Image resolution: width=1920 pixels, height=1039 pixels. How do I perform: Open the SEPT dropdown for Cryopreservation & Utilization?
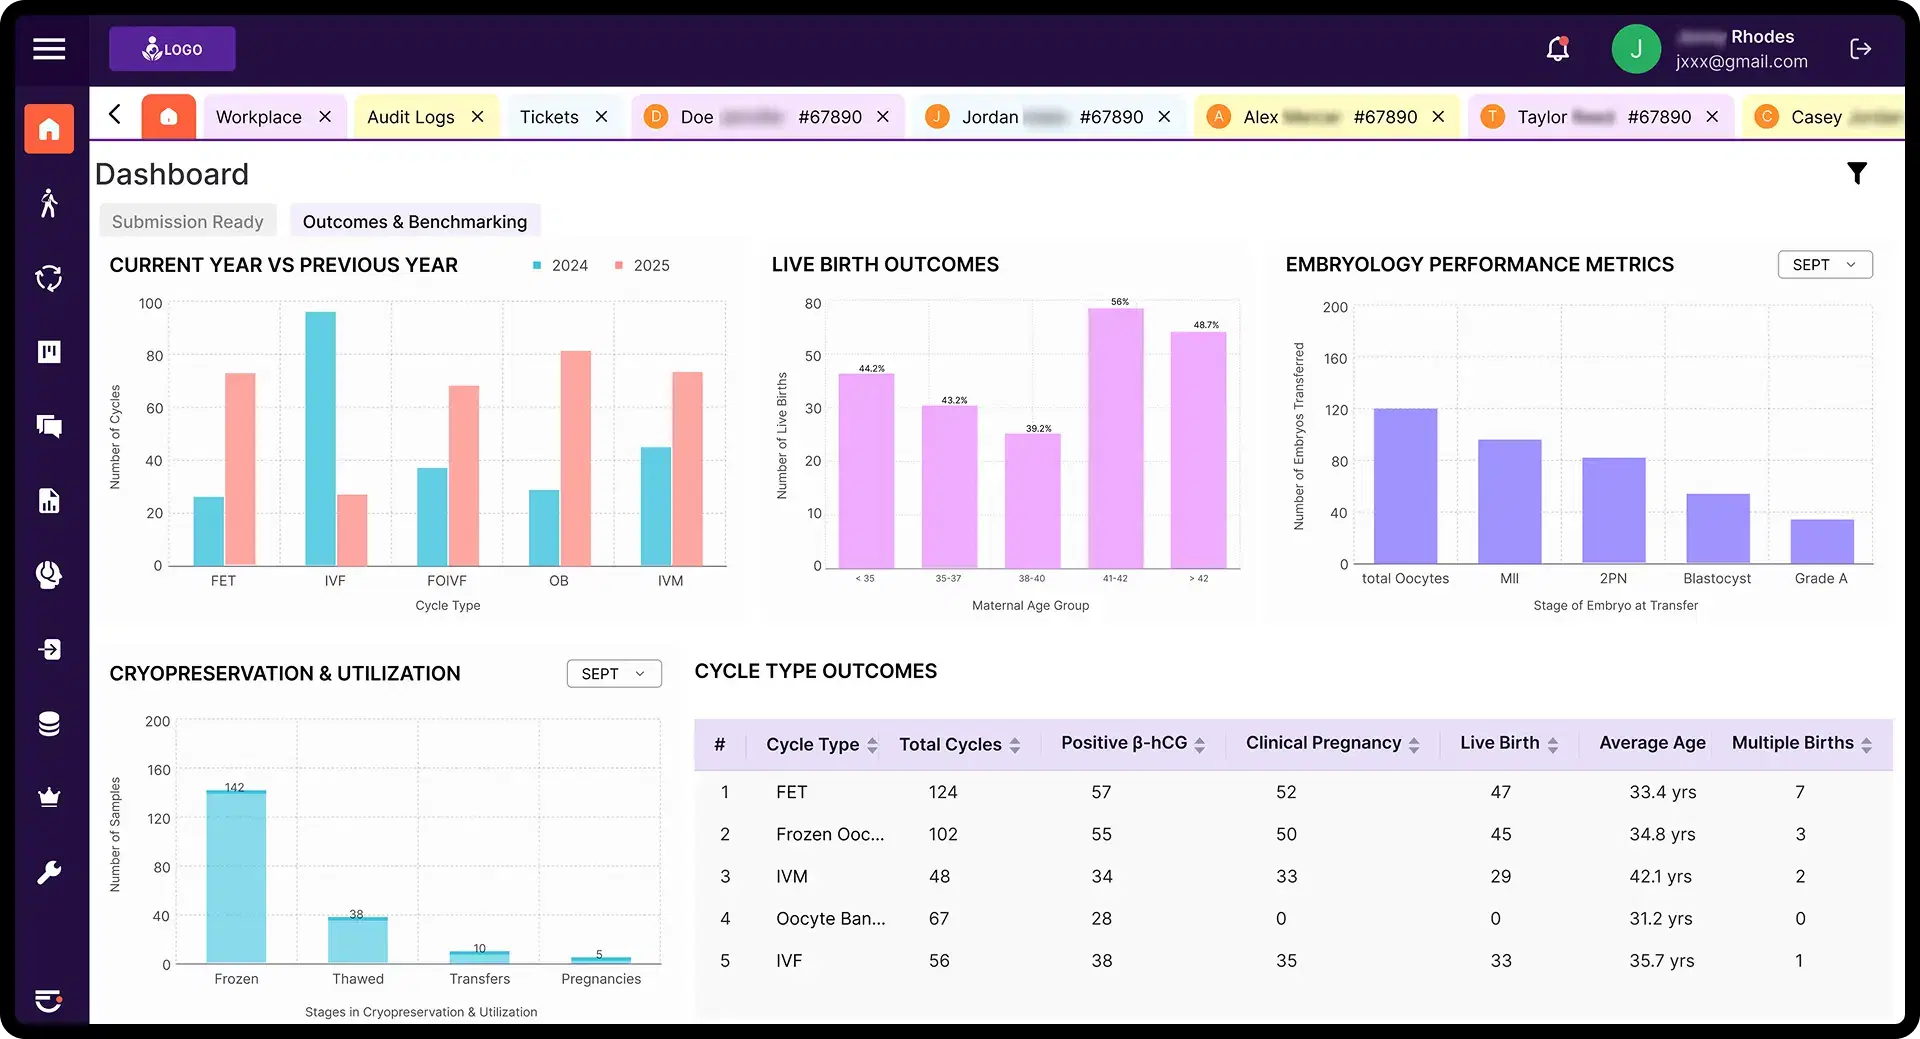[613, 673]
